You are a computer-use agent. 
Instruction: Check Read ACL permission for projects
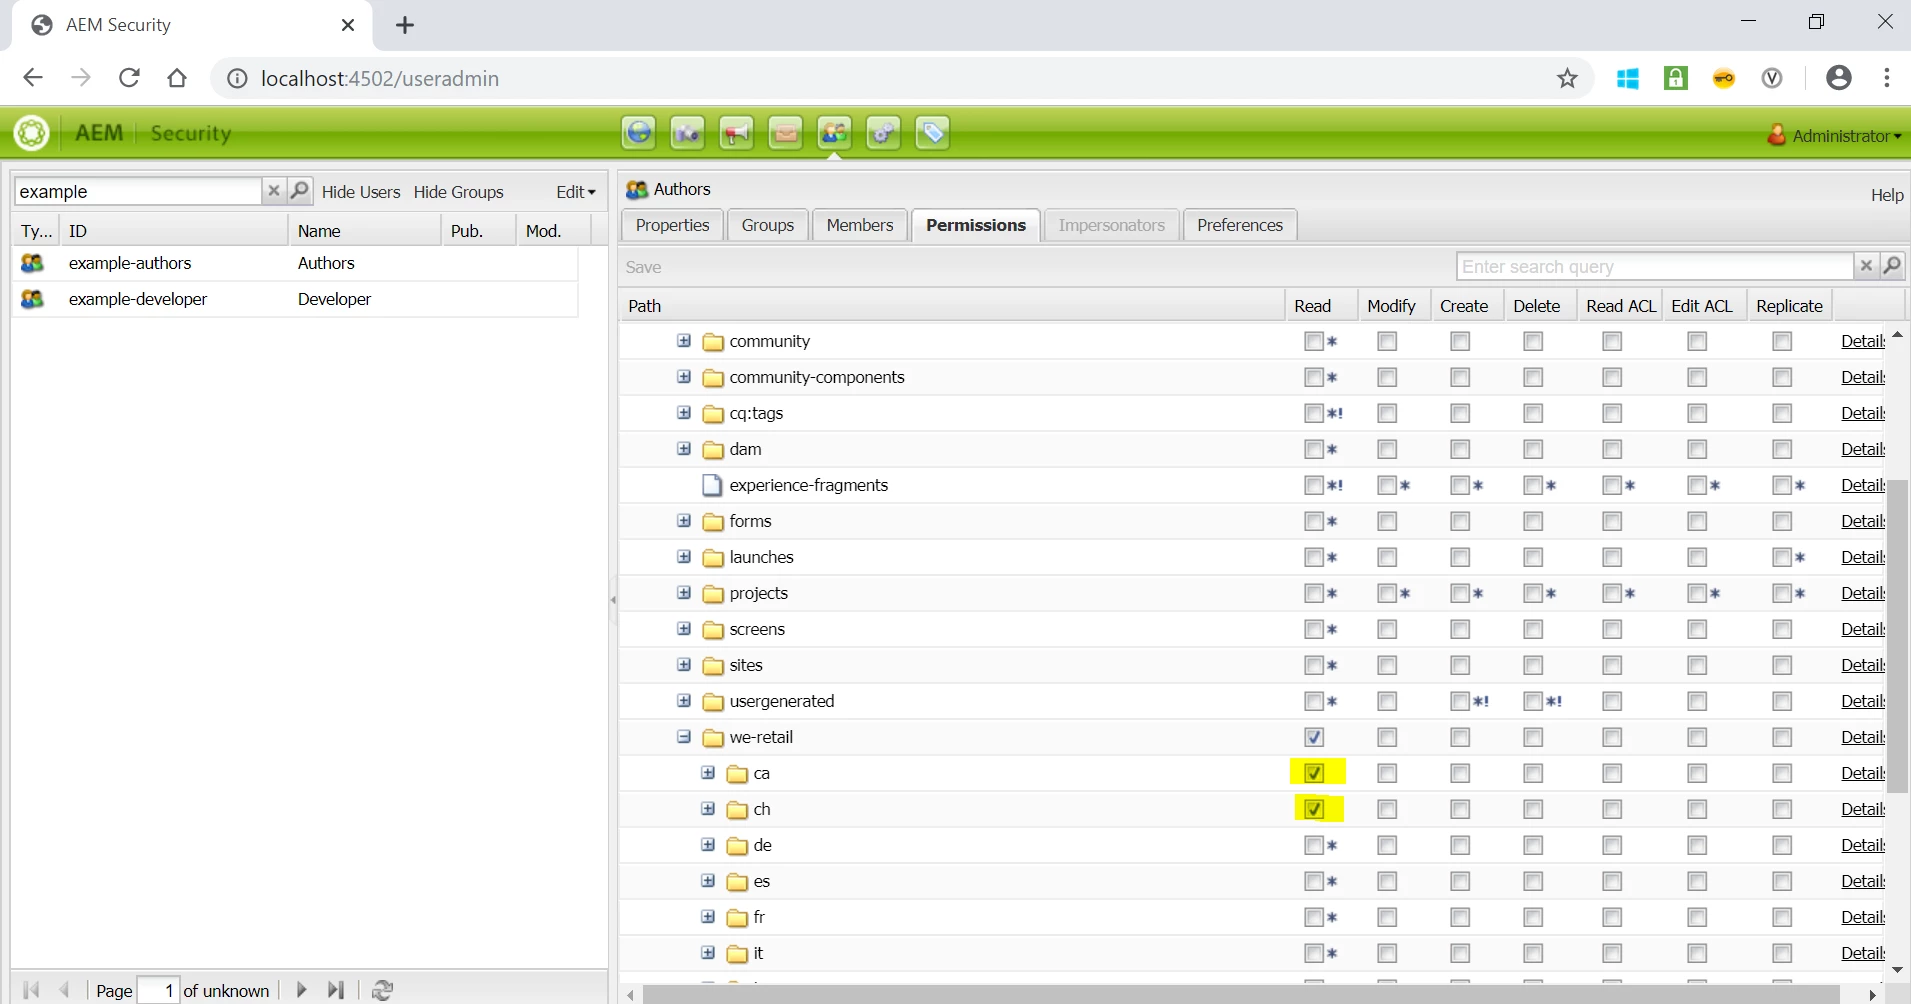[1612, 593]
